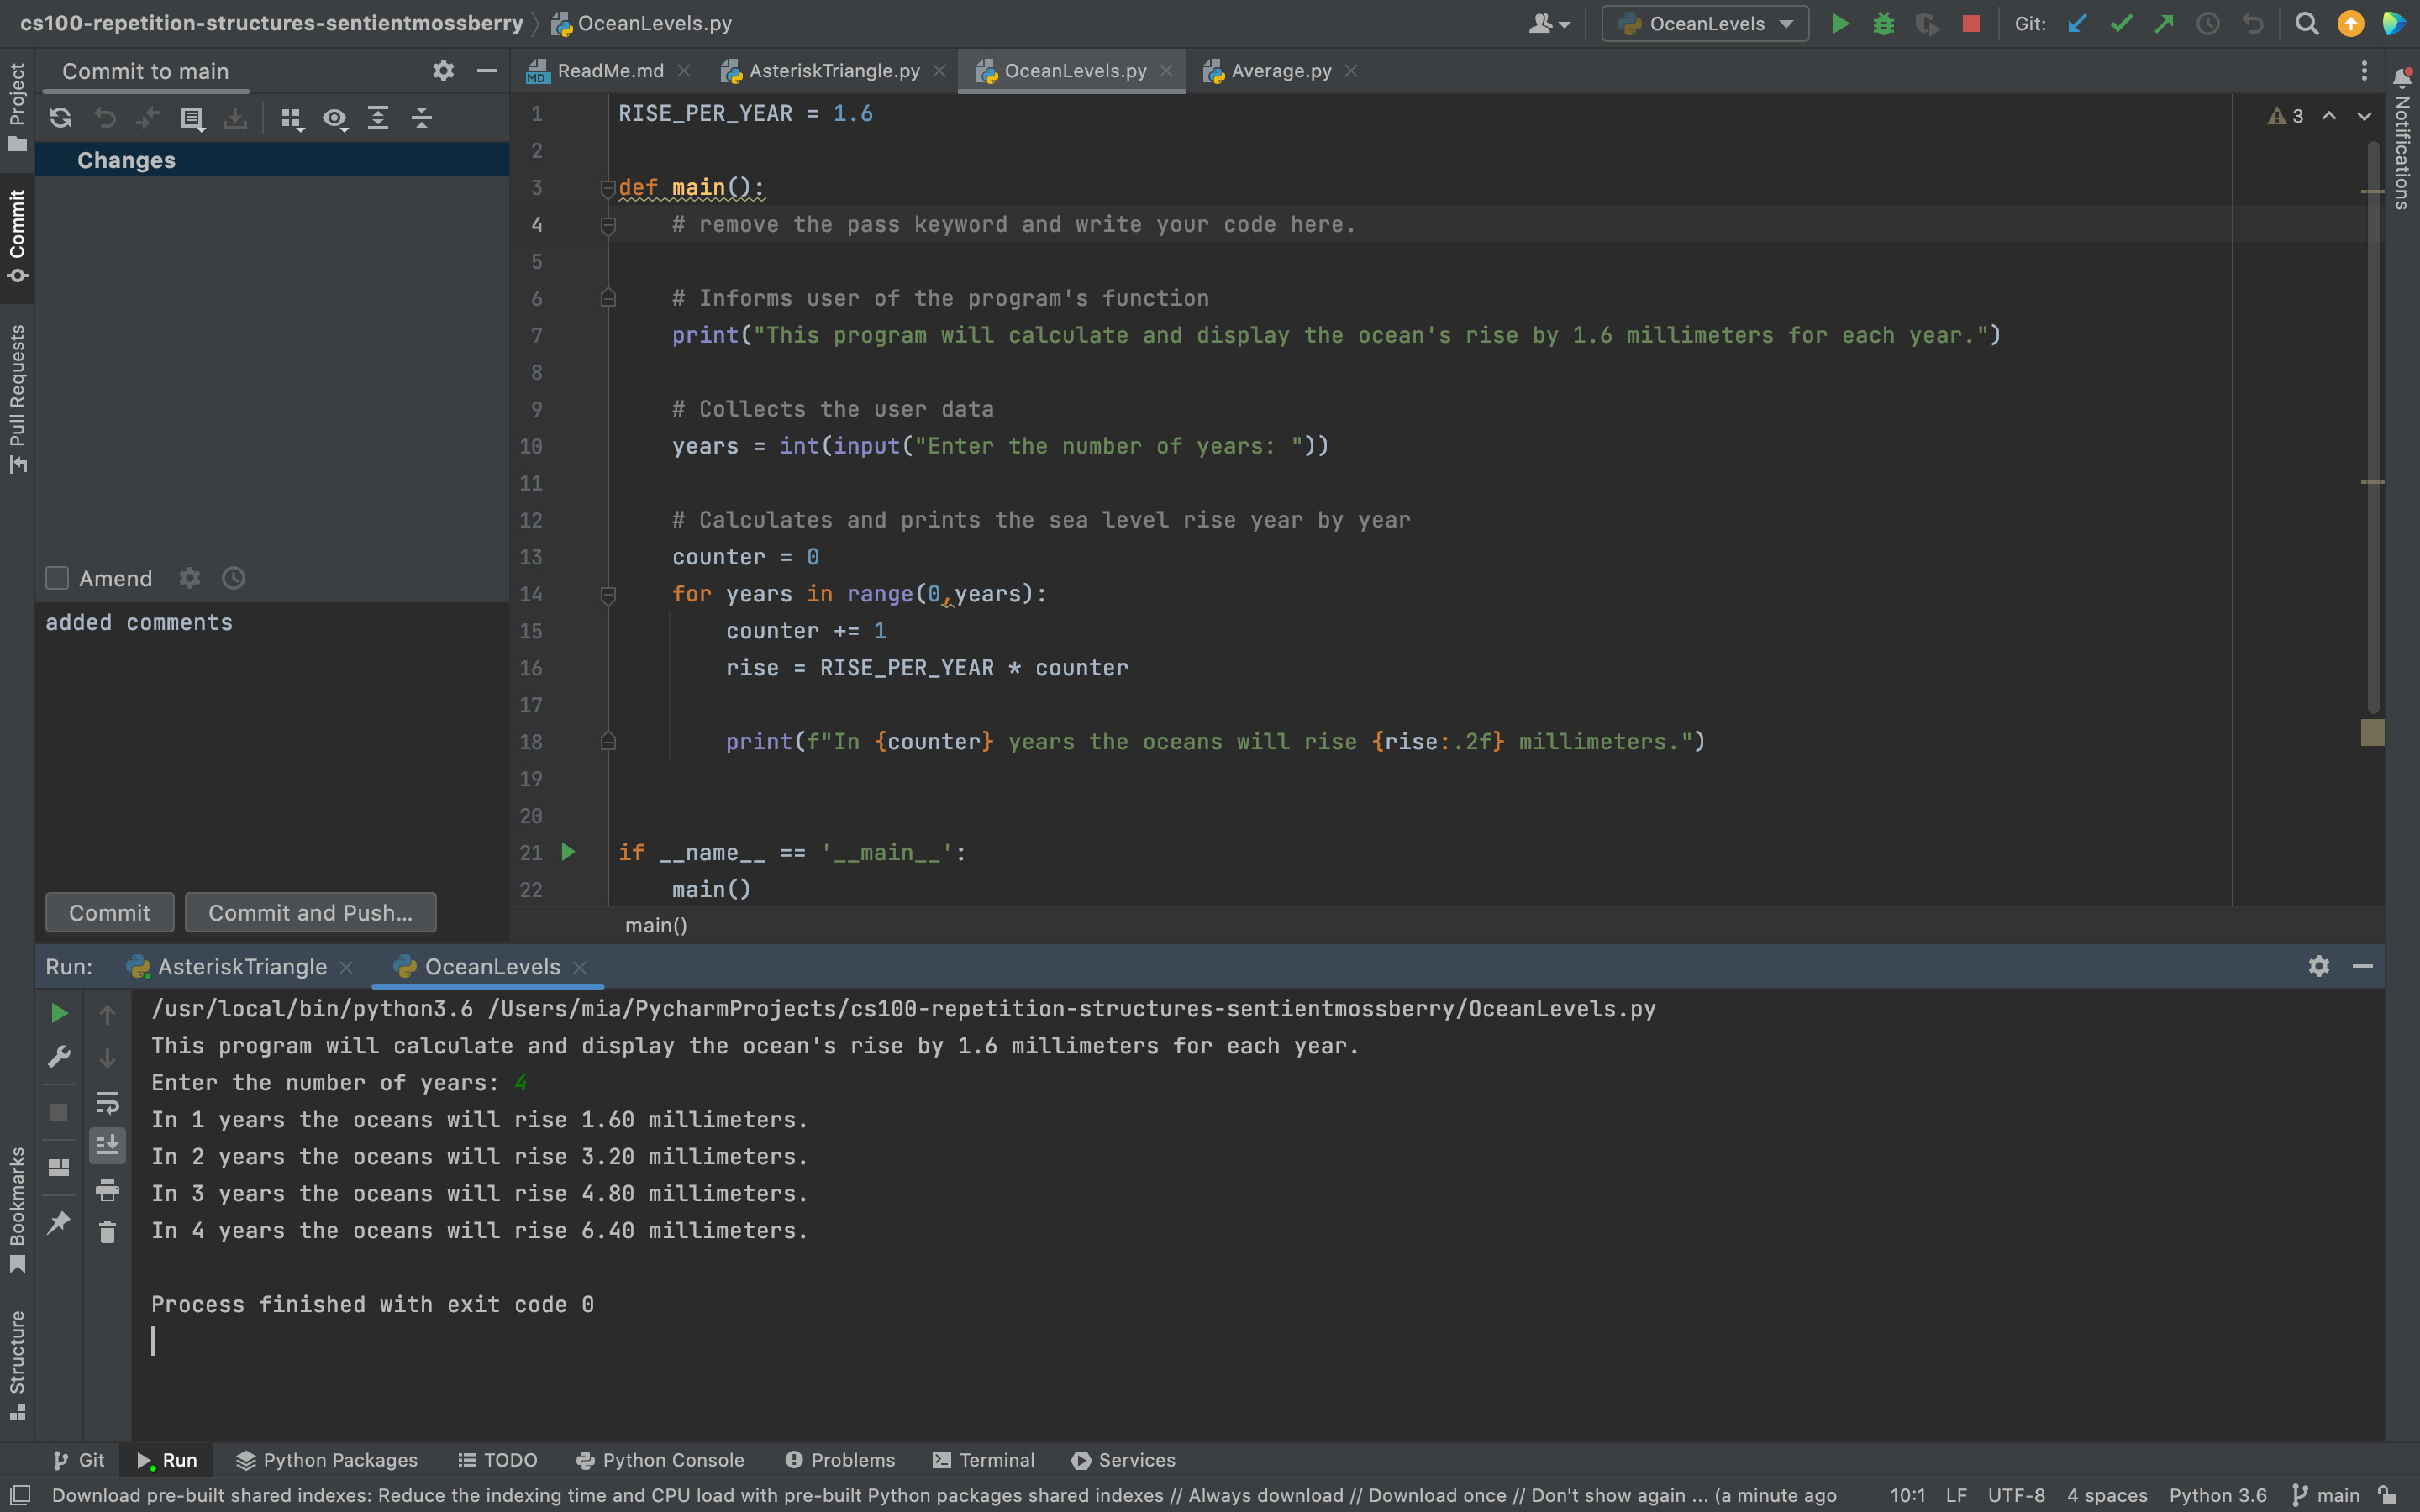Click the Debug bug icon in toolbar
The image size is (2420, 1512).
coord(1883,24)
